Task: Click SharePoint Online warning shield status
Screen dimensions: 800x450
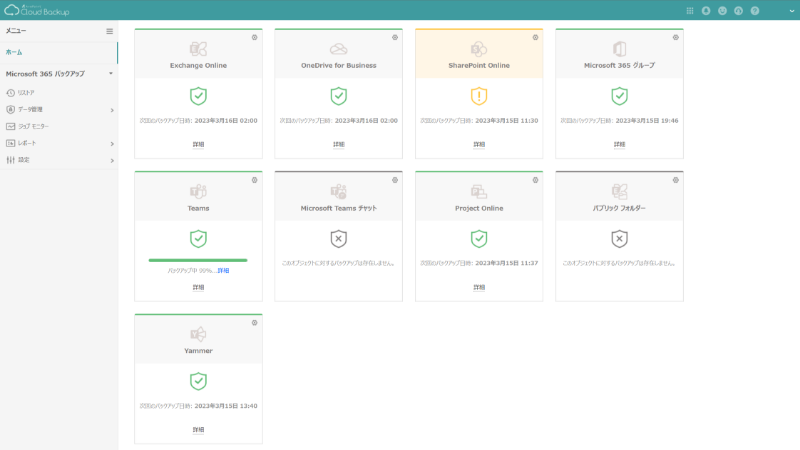Action: (479, 96)
